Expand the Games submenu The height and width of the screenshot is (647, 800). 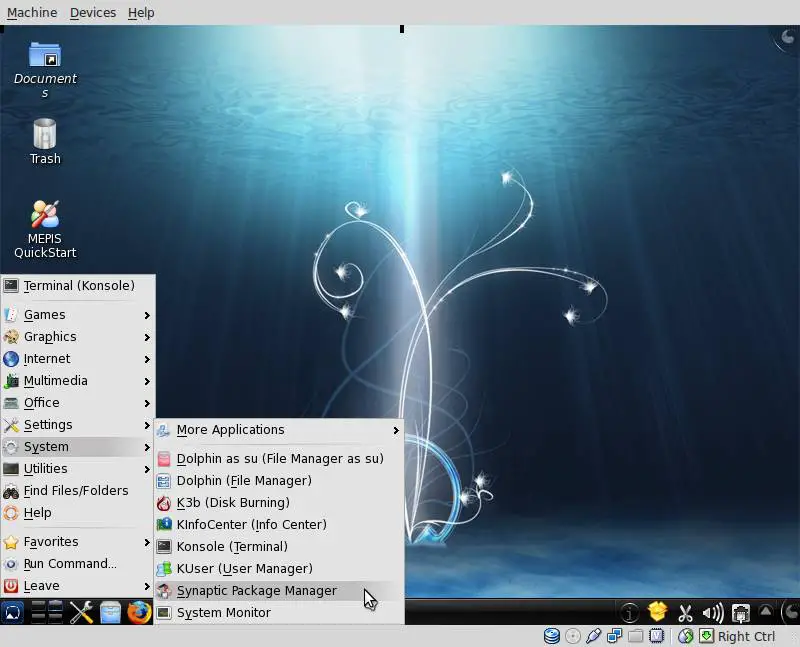click(x=78, y=315)
